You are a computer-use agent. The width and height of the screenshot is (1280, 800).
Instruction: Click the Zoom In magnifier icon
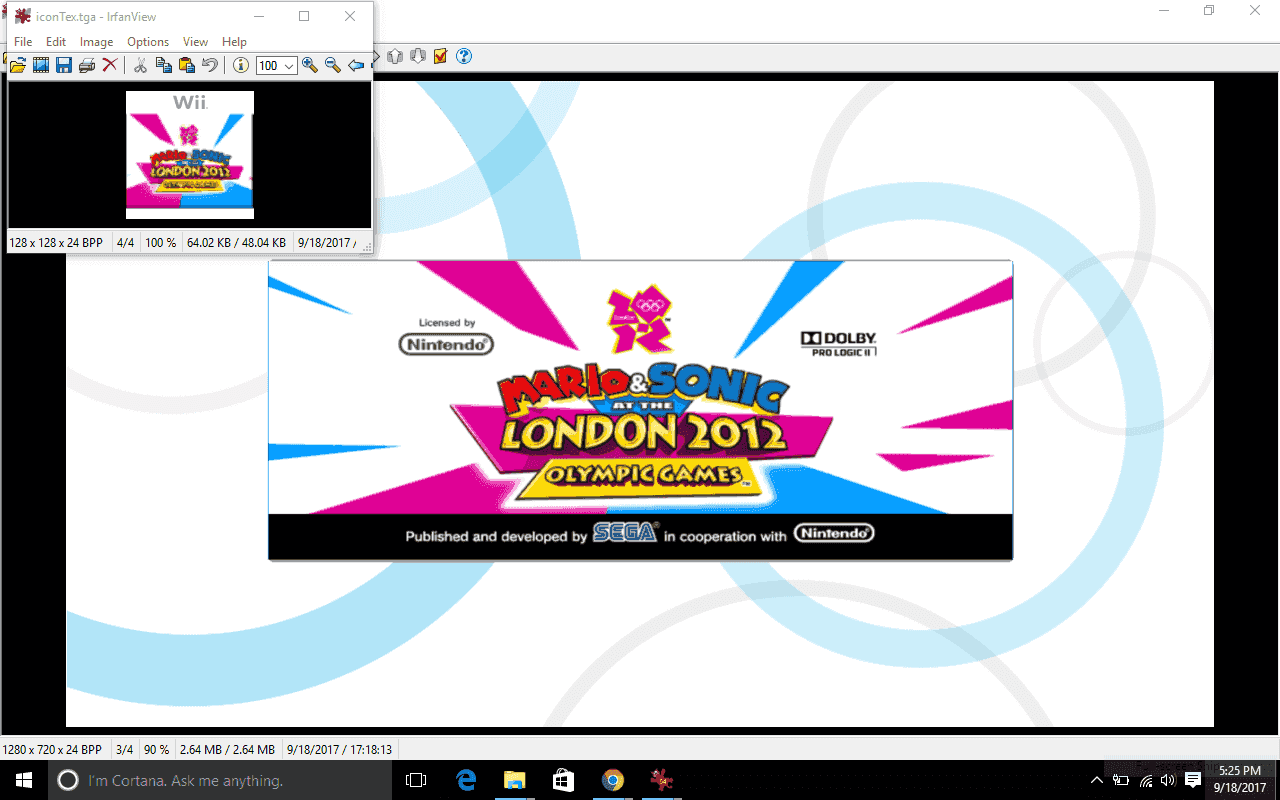coord(310,65)
